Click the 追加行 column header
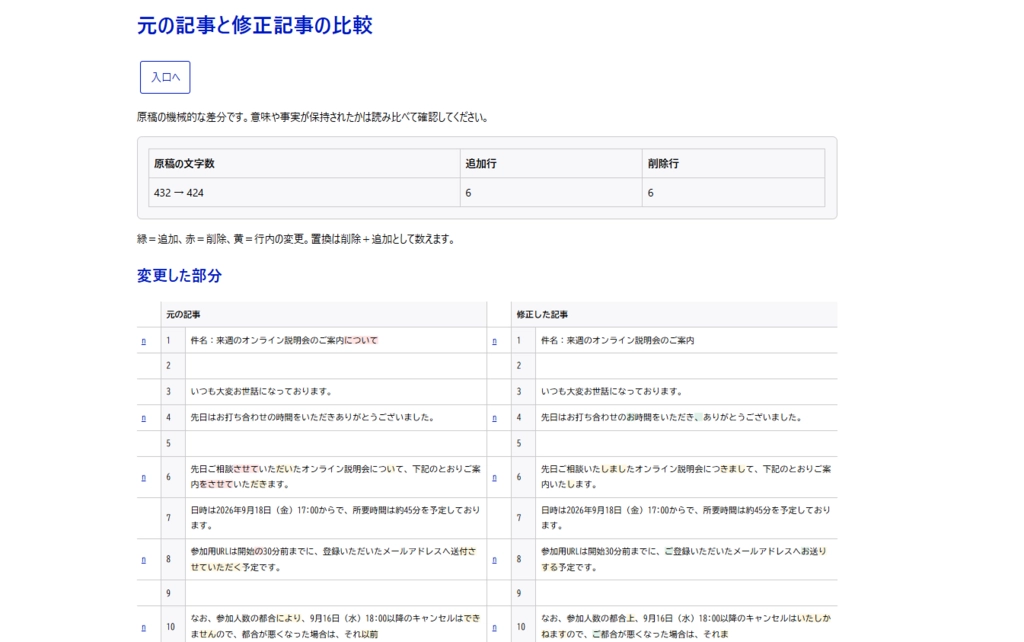This screenshot has width=1024, height=642. click(x=551, y=163)
